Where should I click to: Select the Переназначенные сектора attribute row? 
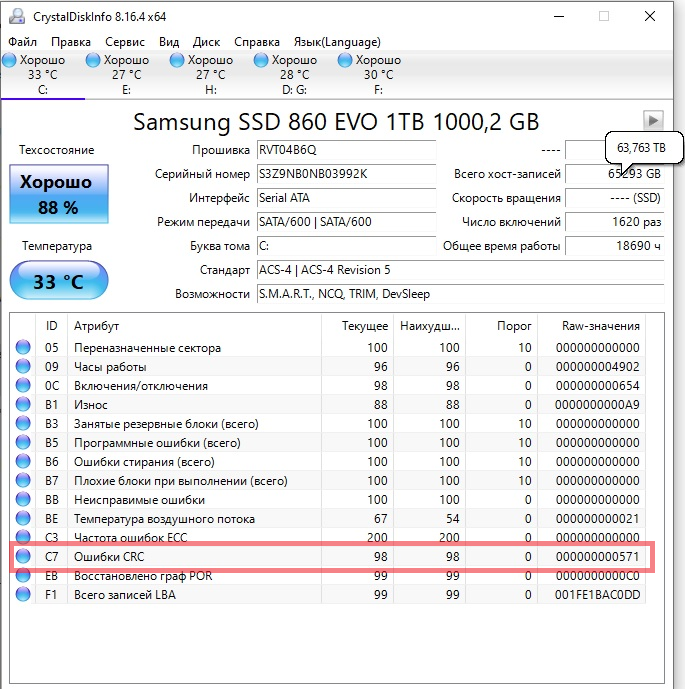[328, 348]
